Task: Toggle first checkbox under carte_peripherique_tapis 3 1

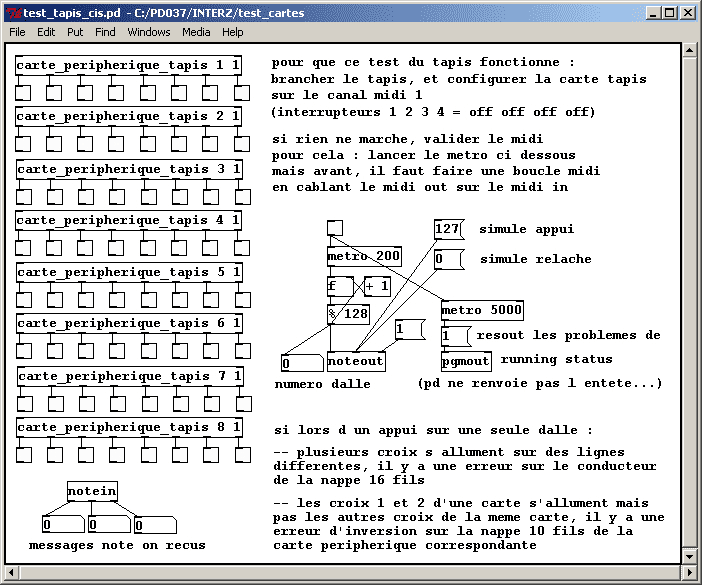Action: click(24, 196)
